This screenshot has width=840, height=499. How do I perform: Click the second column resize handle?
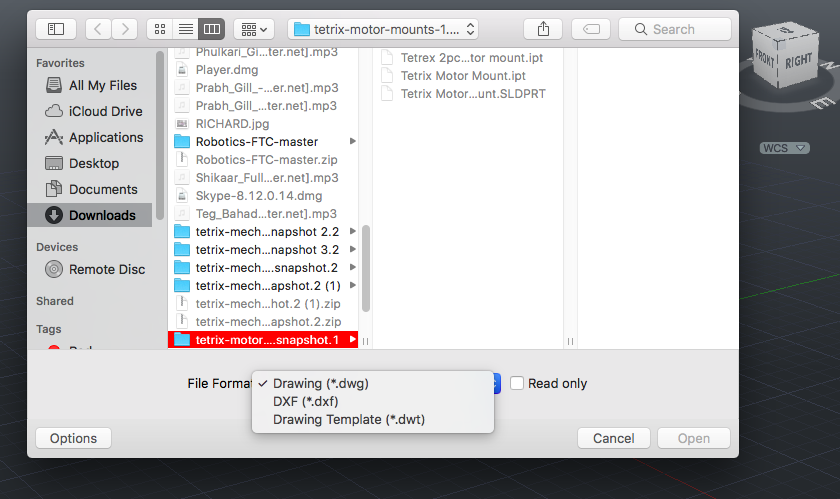tap(570, 341)
